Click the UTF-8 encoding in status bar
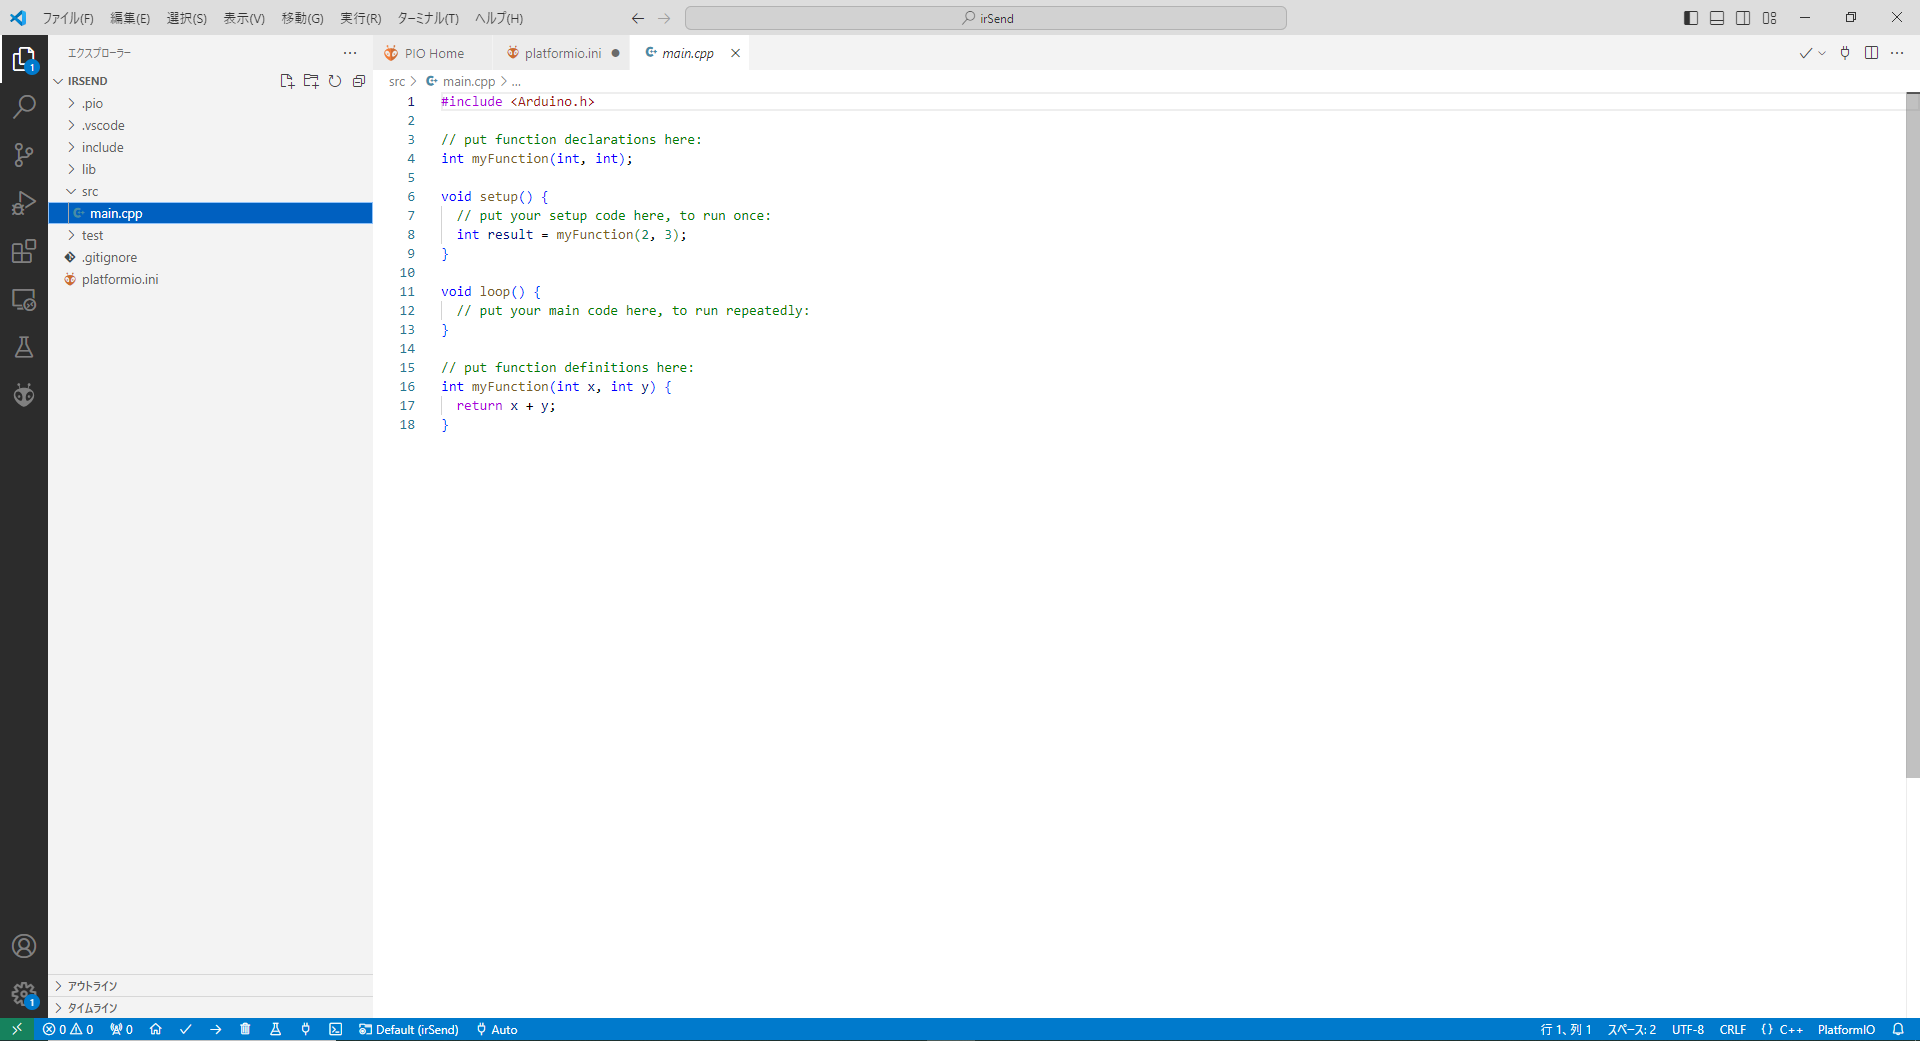Viewport: 1920px width, 1041px height. 1687,1029
